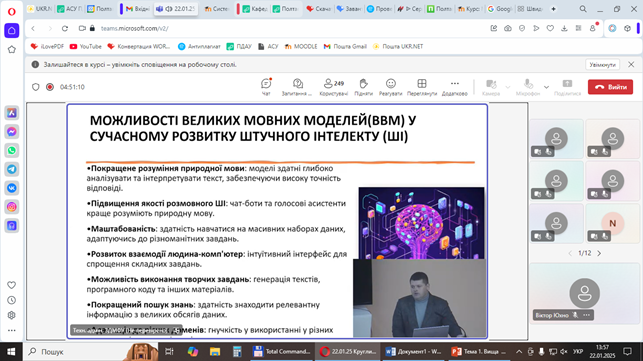
Task: Switch to the Googl browser tab
Action: coord(499,9)
